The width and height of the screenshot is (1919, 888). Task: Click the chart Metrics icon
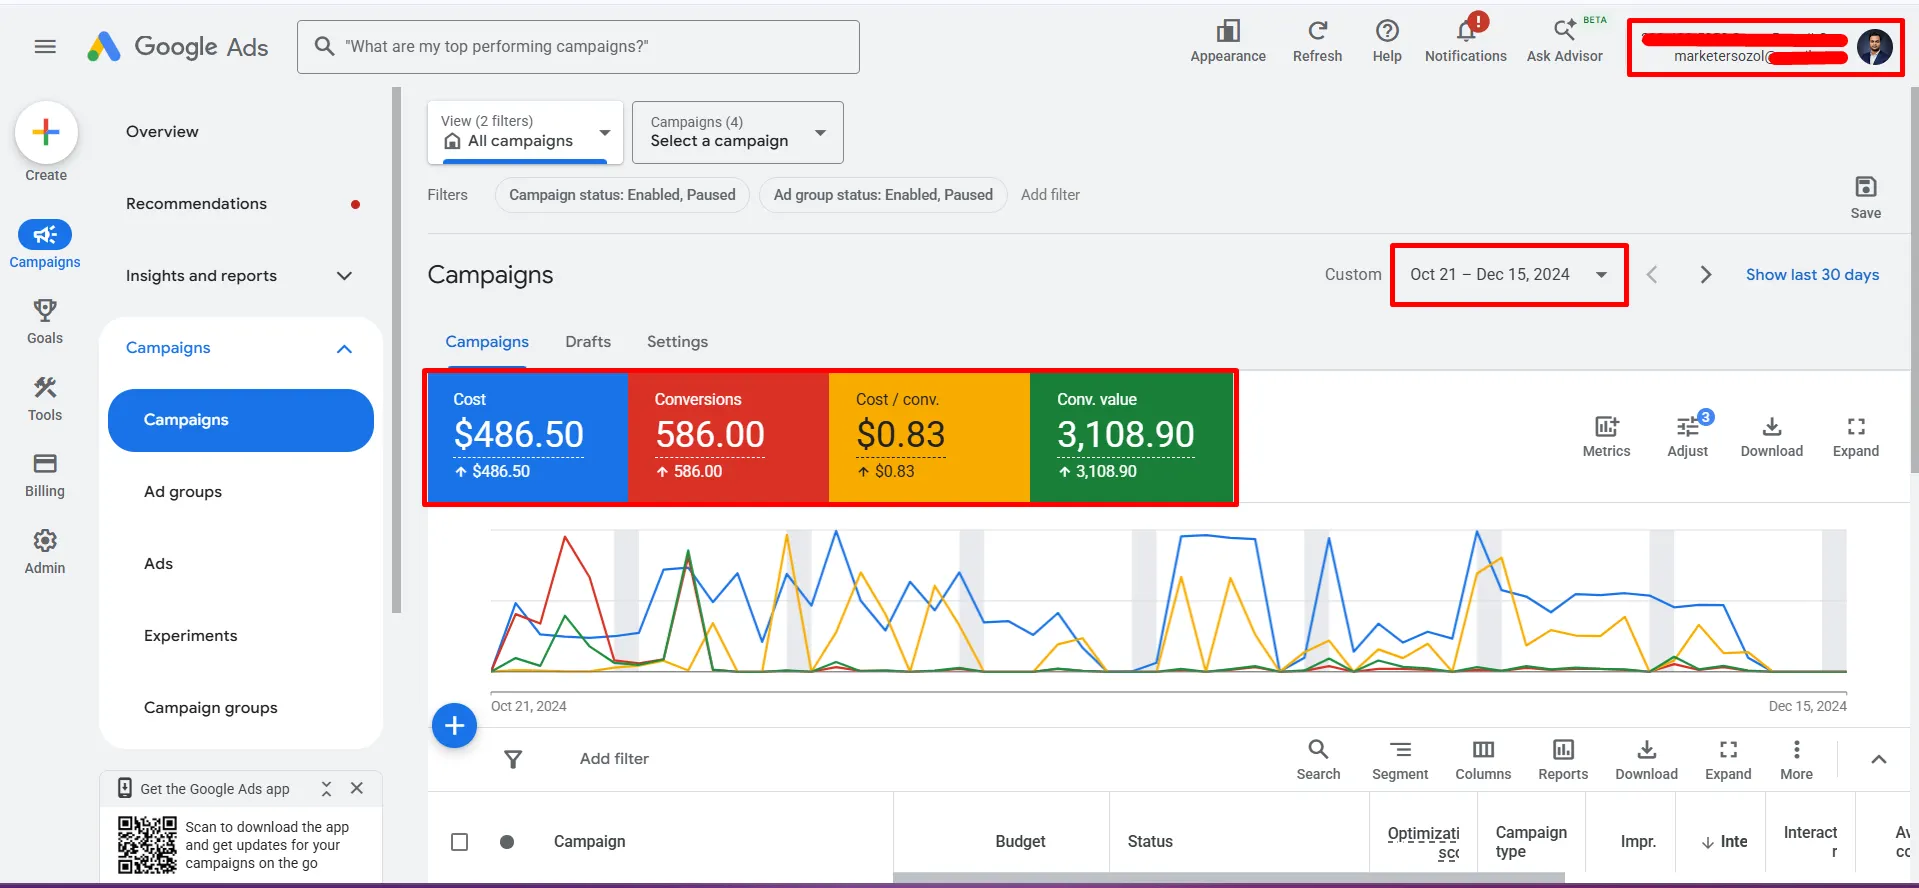click(x=1606, y=427)
